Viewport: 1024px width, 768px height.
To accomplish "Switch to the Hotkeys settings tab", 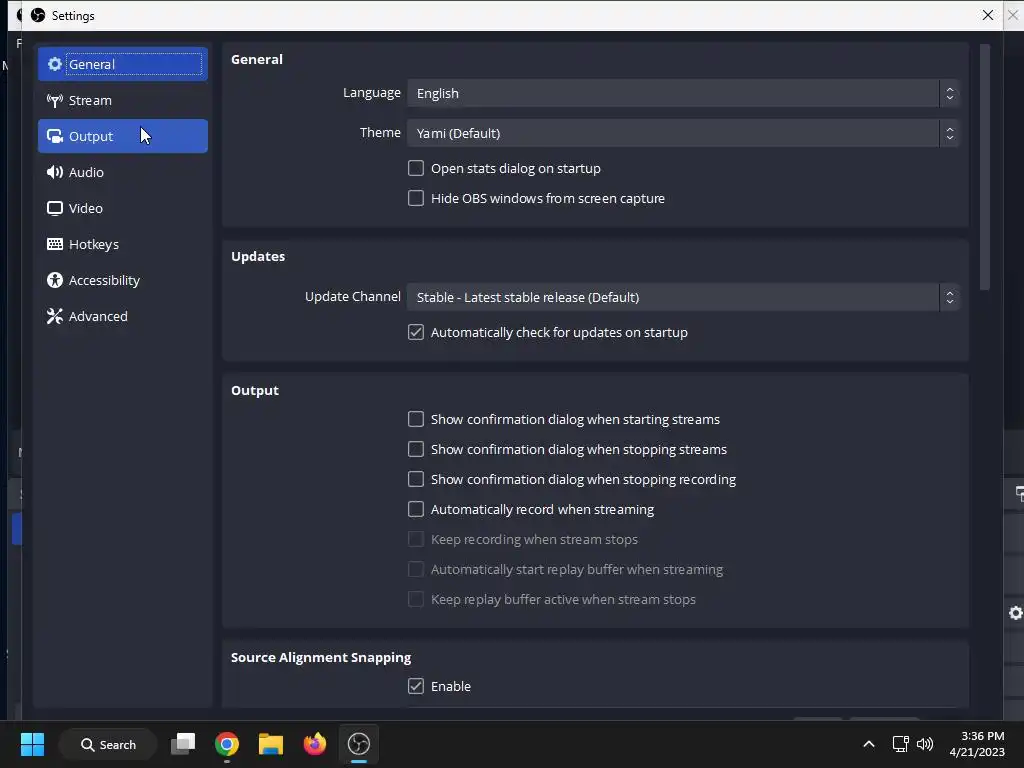I will click(x=123, y=244).
